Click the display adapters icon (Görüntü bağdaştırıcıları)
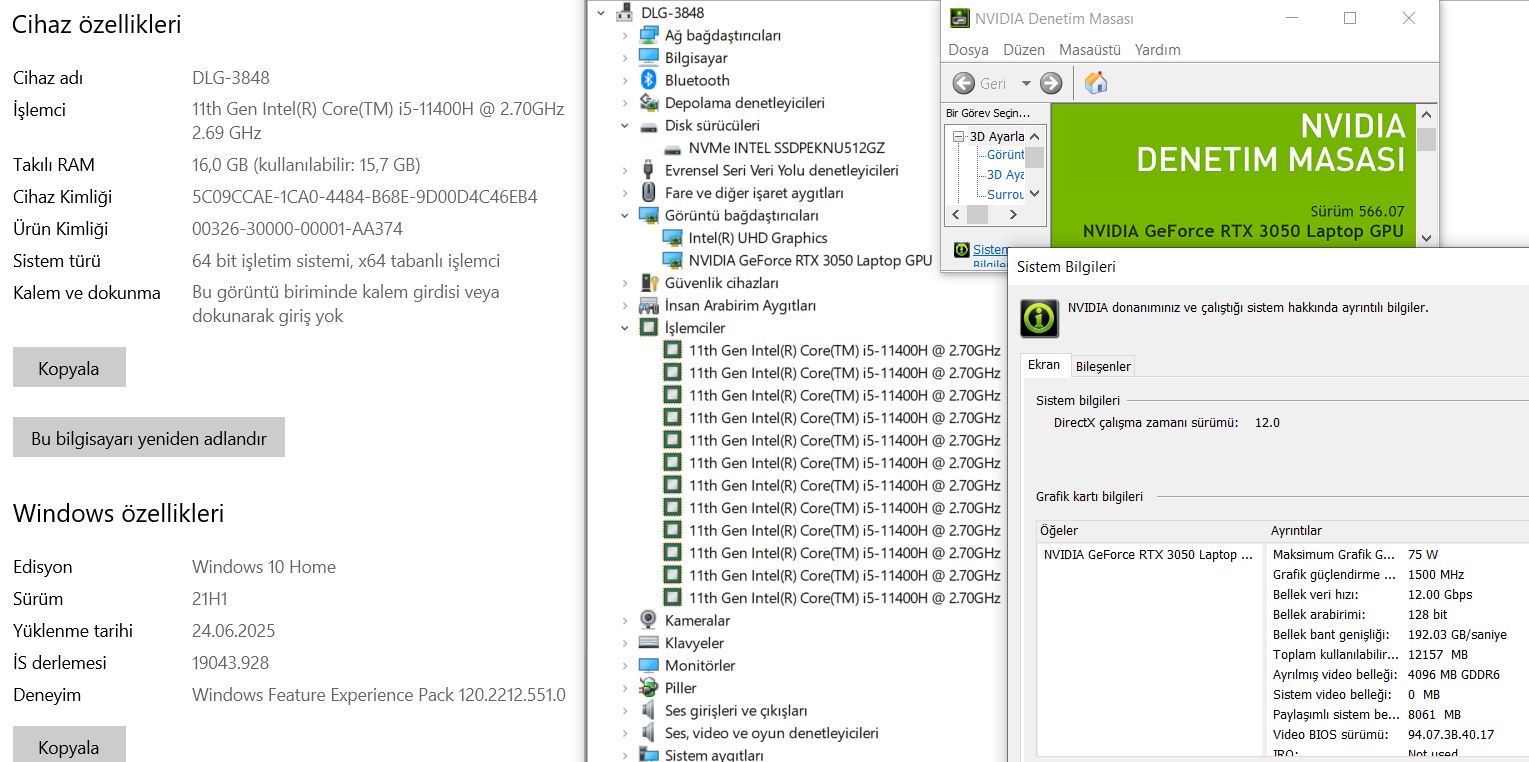 (x=648, y=215)
